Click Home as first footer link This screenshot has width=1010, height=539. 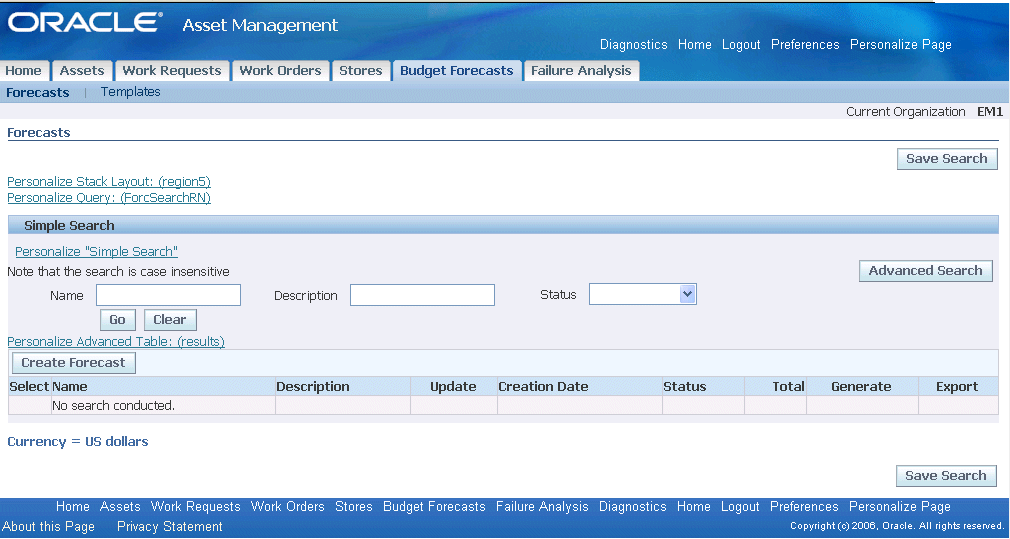pyautogui.click(x=73, y=506)
